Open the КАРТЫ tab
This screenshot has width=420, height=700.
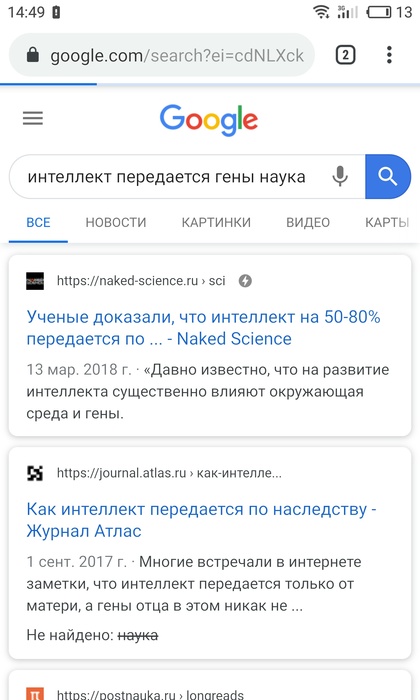tap(387, 222)
